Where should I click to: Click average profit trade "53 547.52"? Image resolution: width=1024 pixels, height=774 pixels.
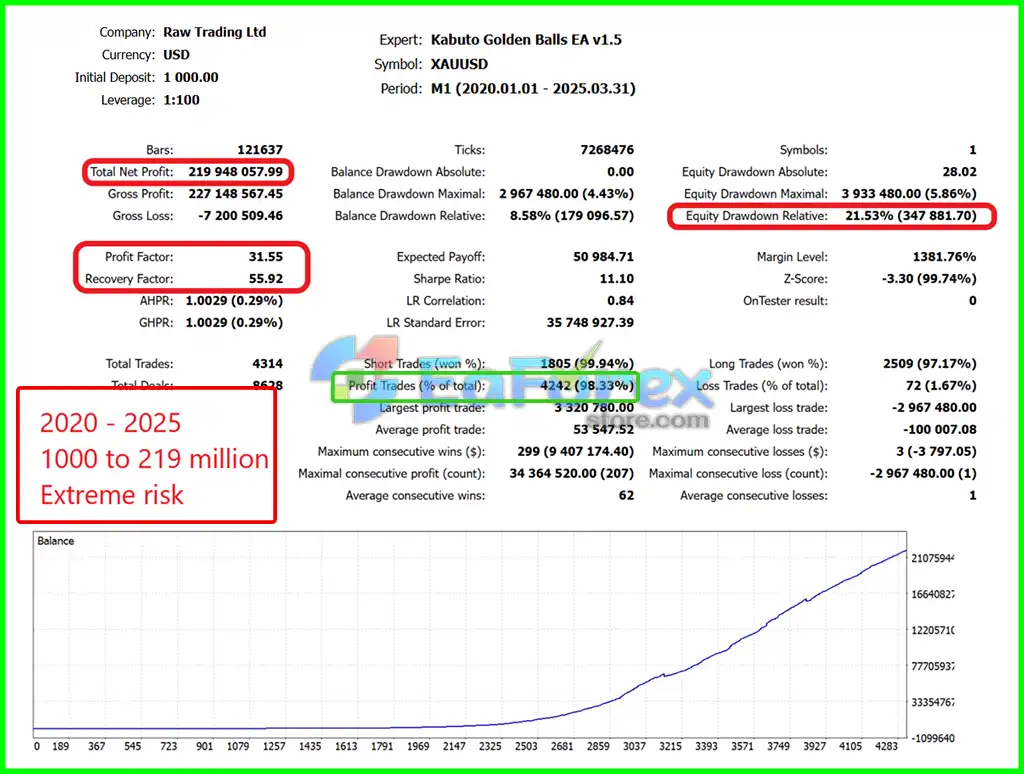603,430
